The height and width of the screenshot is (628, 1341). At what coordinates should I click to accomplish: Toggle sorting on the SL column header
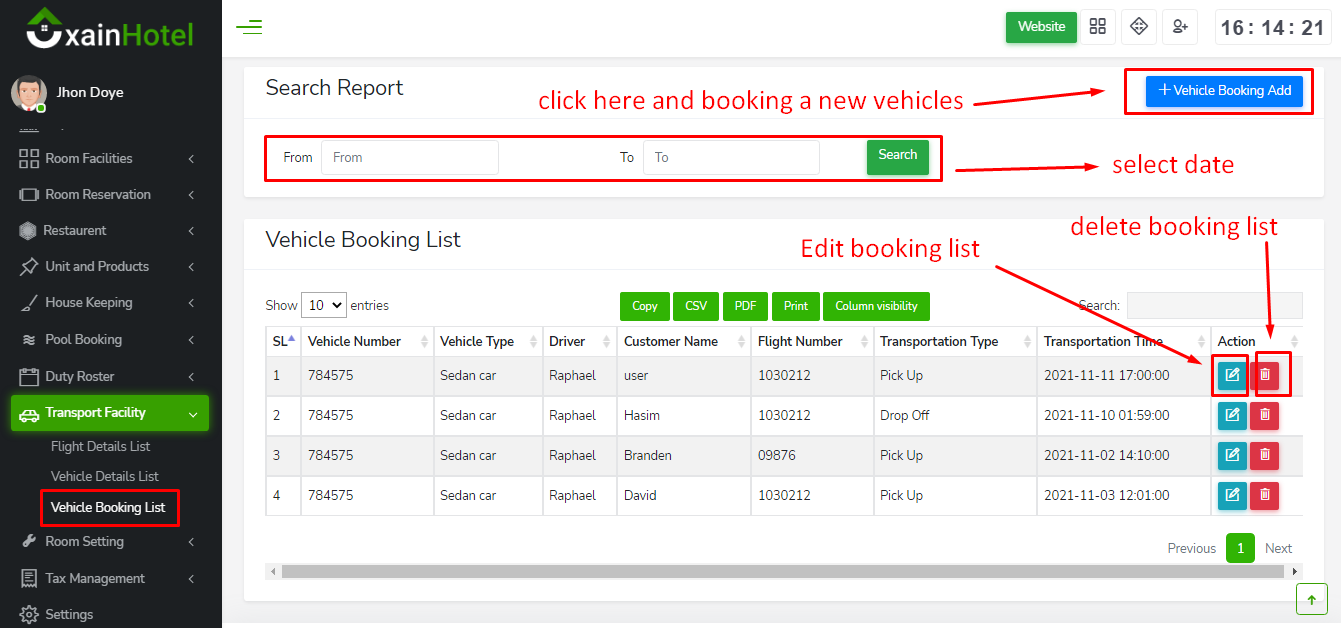283,341
